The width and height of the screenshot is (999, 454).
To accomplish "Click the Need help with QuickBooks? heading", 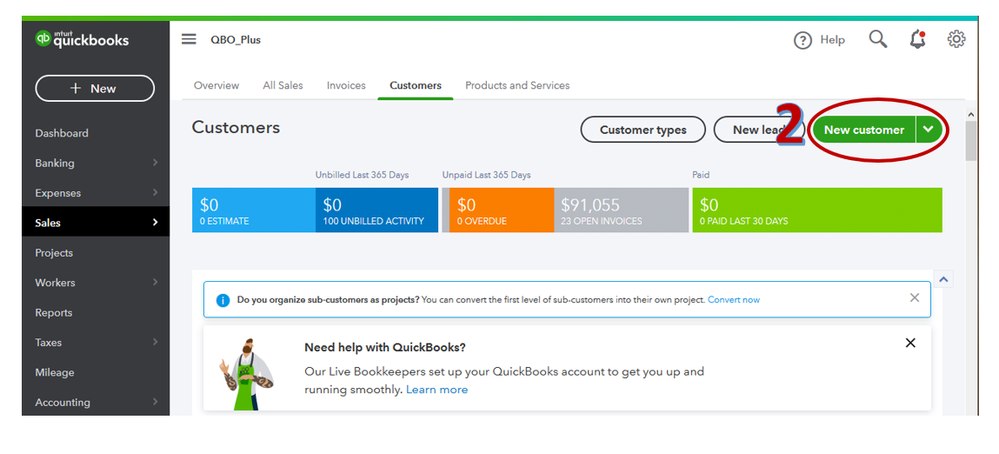I will point(385,348).
